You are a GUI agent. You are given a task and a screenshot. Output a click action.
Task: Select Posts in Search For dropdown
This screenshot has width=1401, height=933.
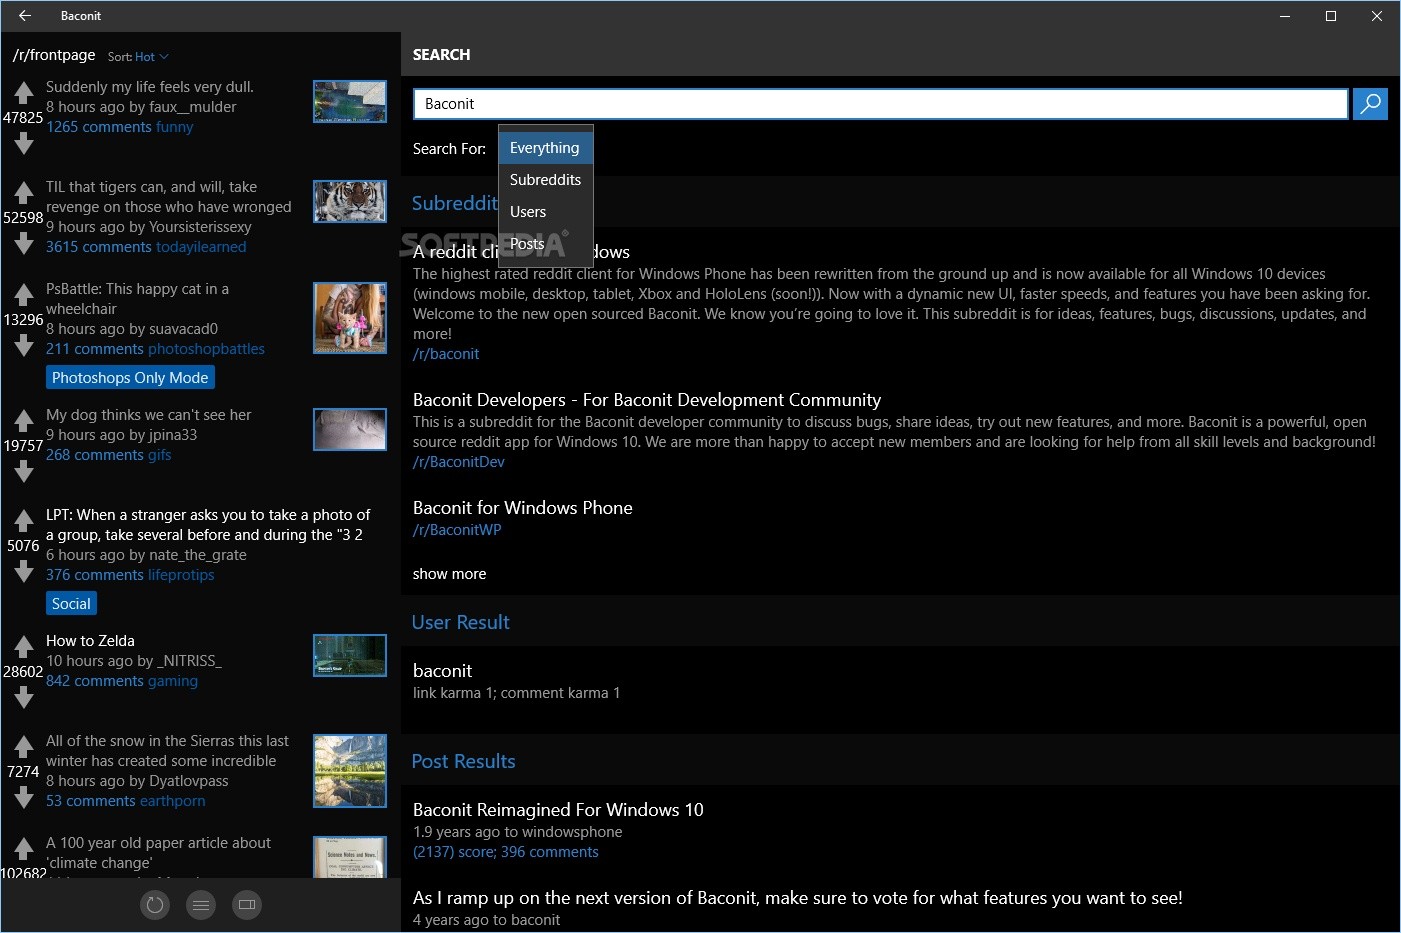545,244
